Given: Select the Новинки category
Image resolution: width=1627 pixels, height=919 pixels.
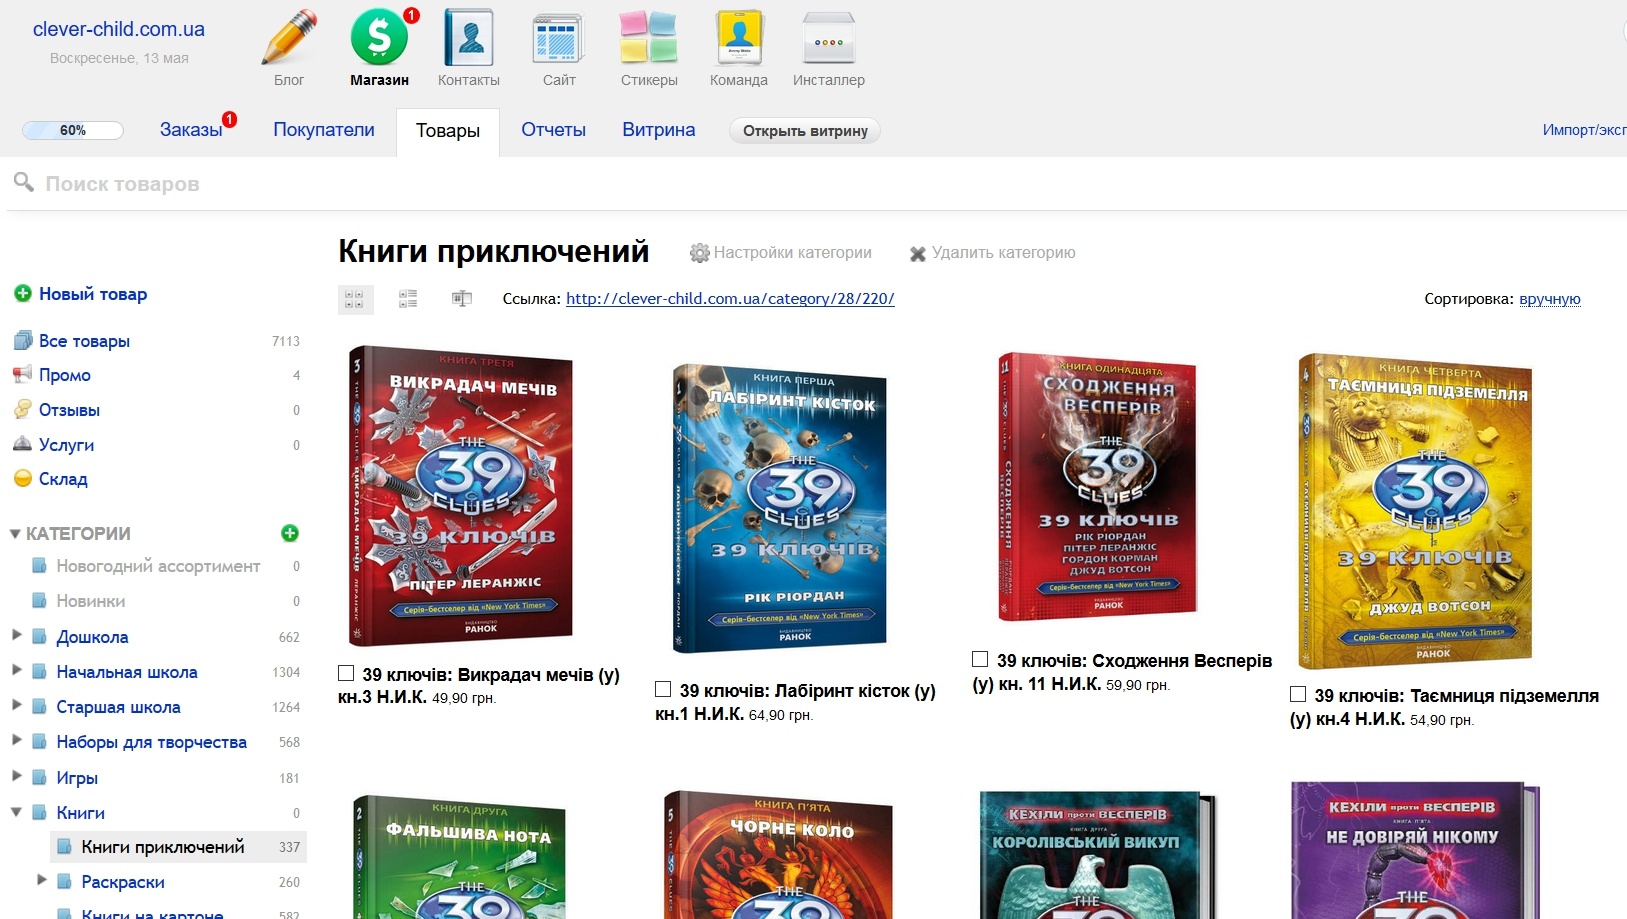Looking at the screenshot, I should tap(91, 601).
